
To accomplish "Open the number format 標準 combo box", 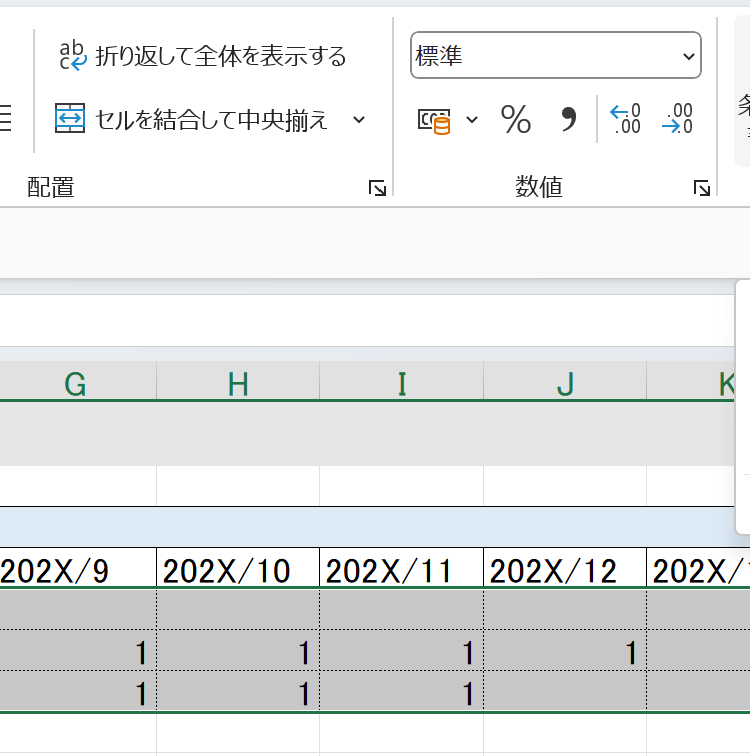I will pyautogui.click(x=555, y=57).
